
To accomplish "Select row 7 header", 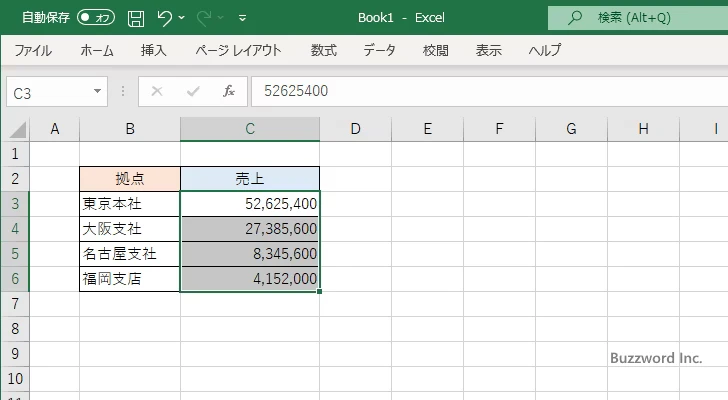I will click(15, 304).
